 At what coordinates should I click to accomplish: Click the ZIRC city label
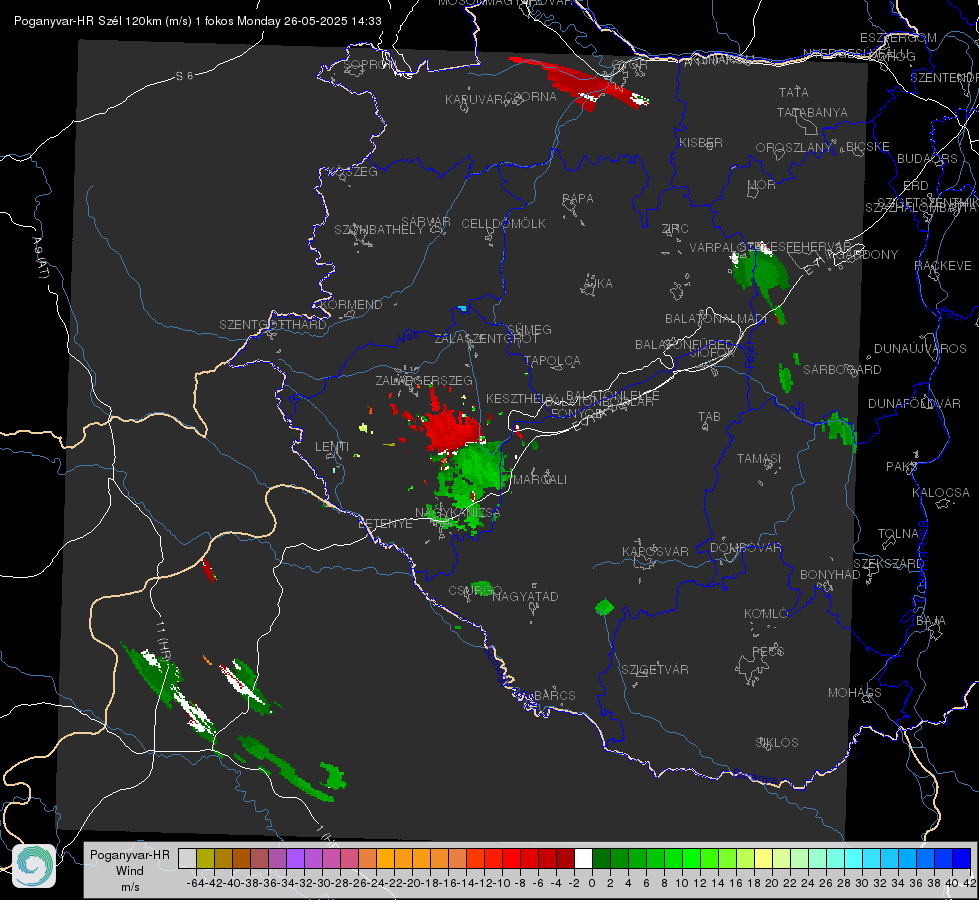pyautogui.click(x=675, y=229)
